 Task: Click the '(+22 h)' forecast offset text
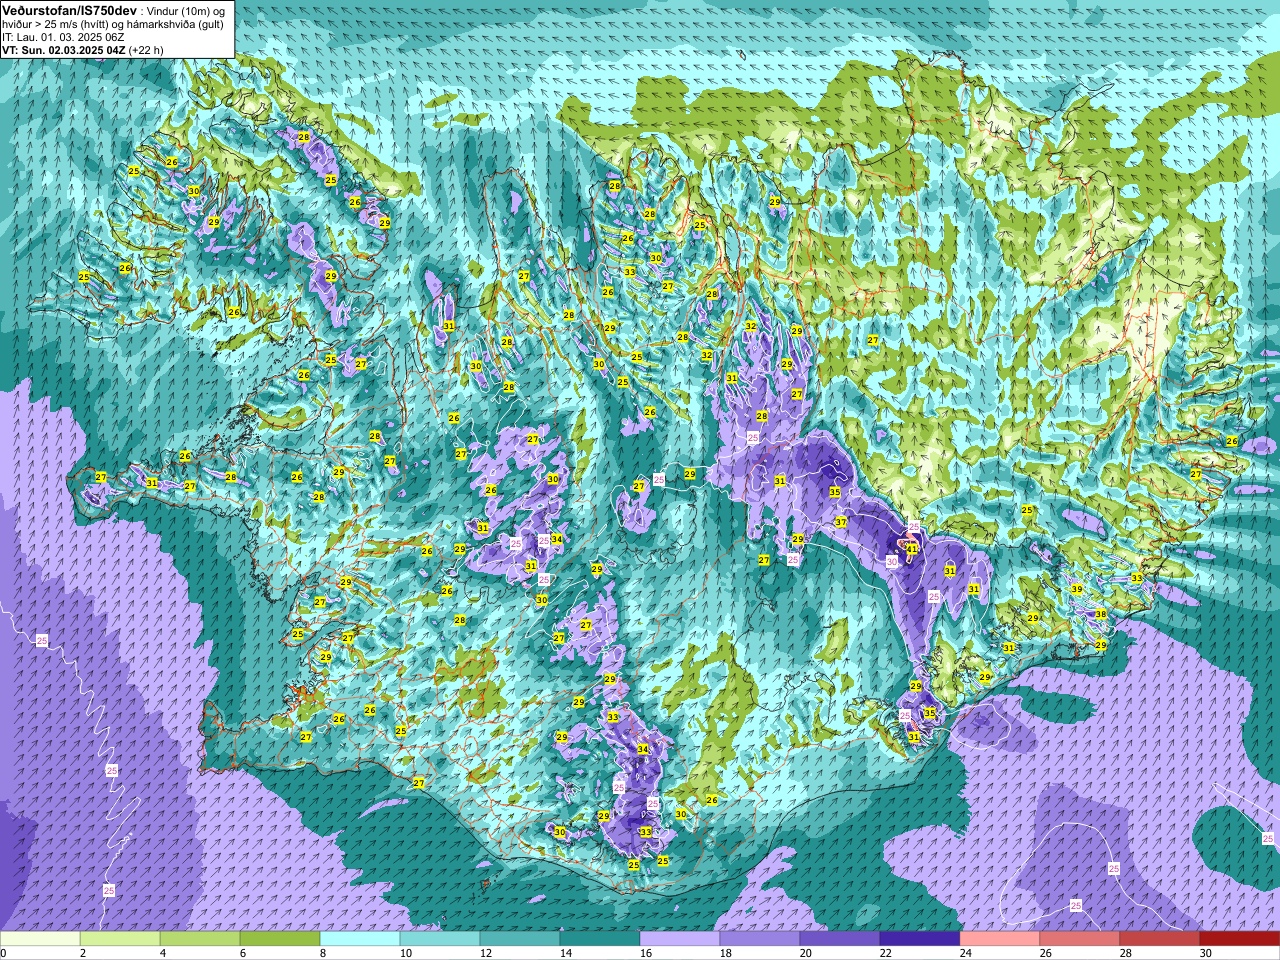(146, 49)
